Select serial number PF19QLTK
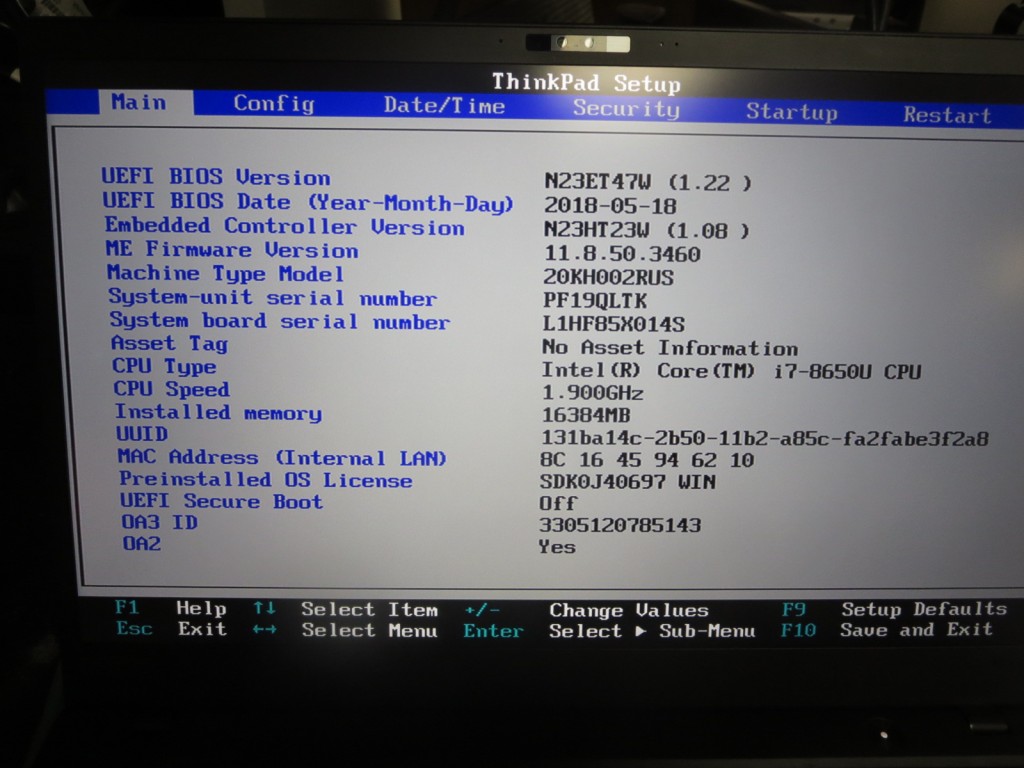The image size is (1024, 768). (595, 300)
